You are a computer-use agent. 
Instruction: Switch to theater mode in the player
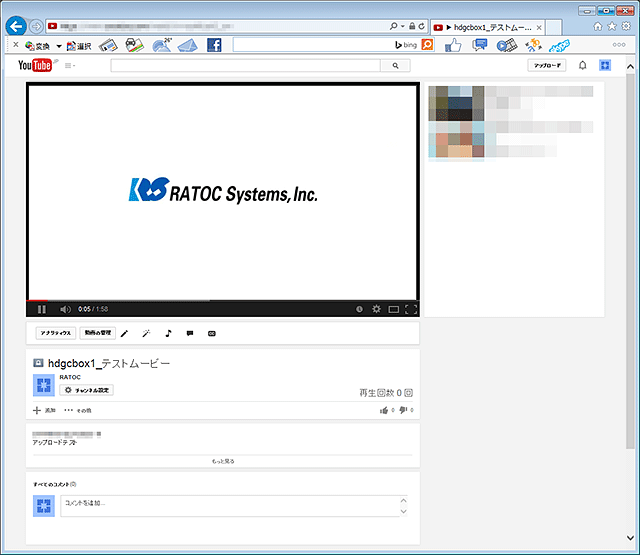(x=393, y=309)
